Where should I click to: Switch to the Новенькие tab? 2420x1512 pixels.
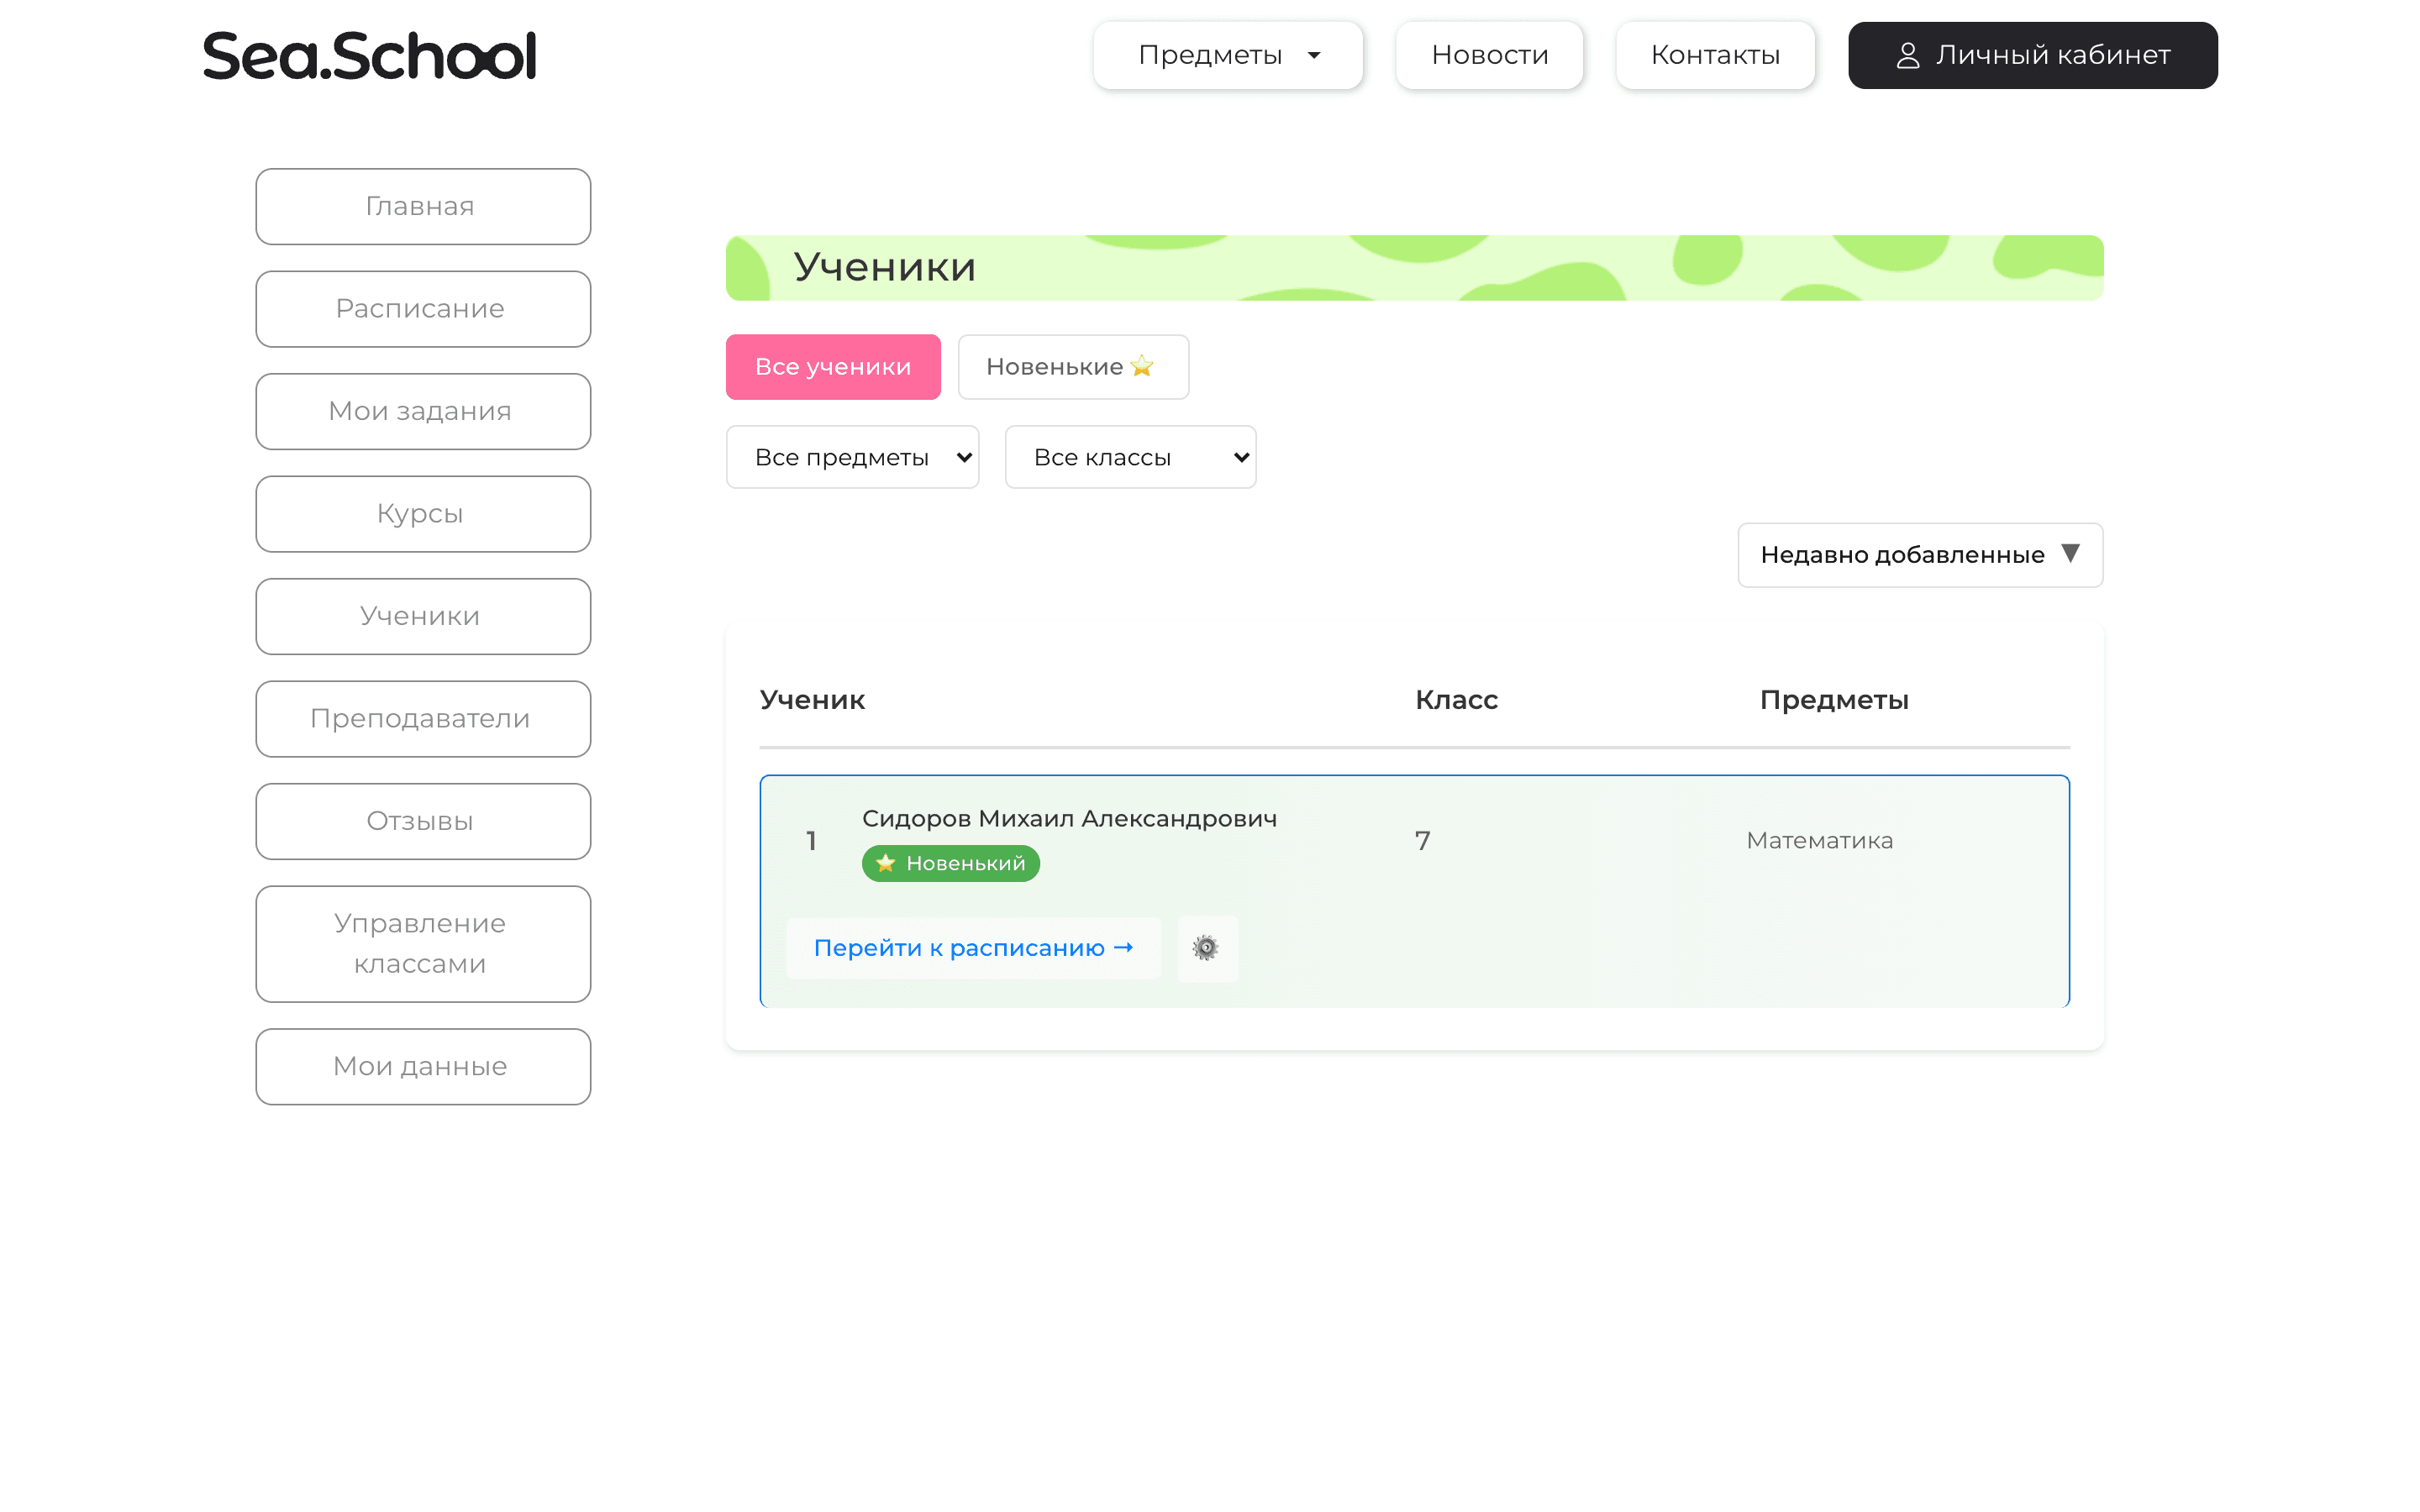coord(1073,367)
